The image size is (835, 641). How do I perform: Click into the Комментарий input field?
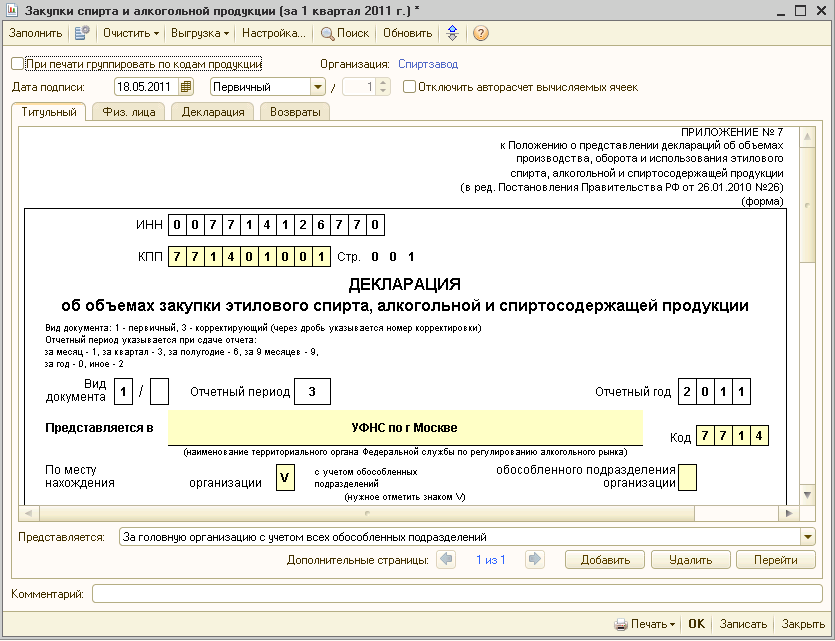(457, 594)
